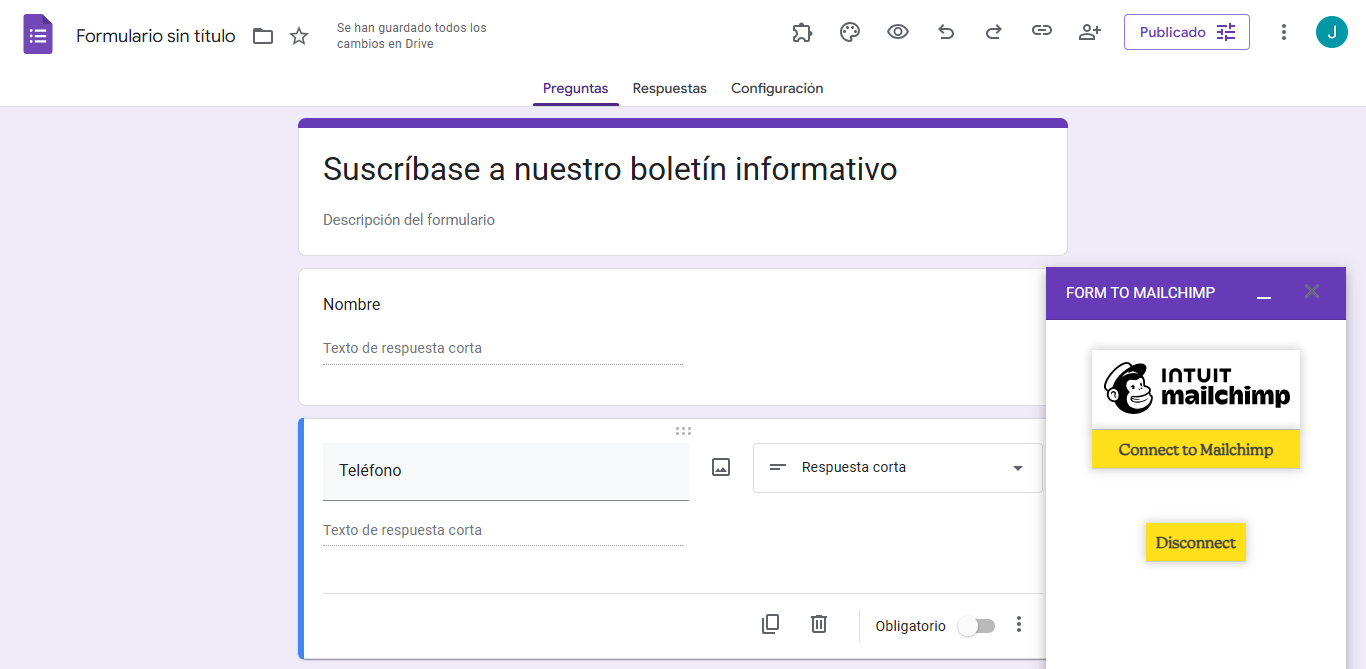
Task: Open the Respuesta corta type dropdown
Action: tap(897, 468)
